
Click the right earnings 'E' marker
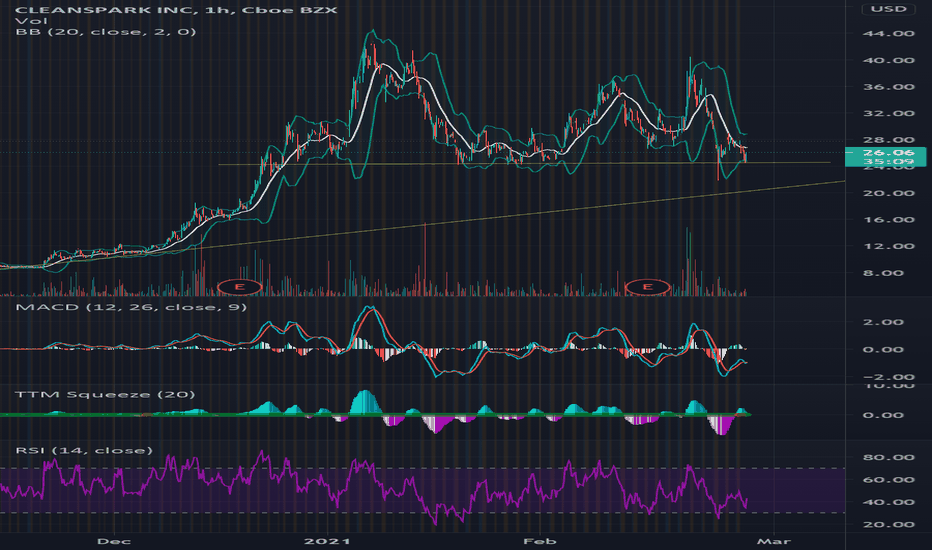(648, 287)
